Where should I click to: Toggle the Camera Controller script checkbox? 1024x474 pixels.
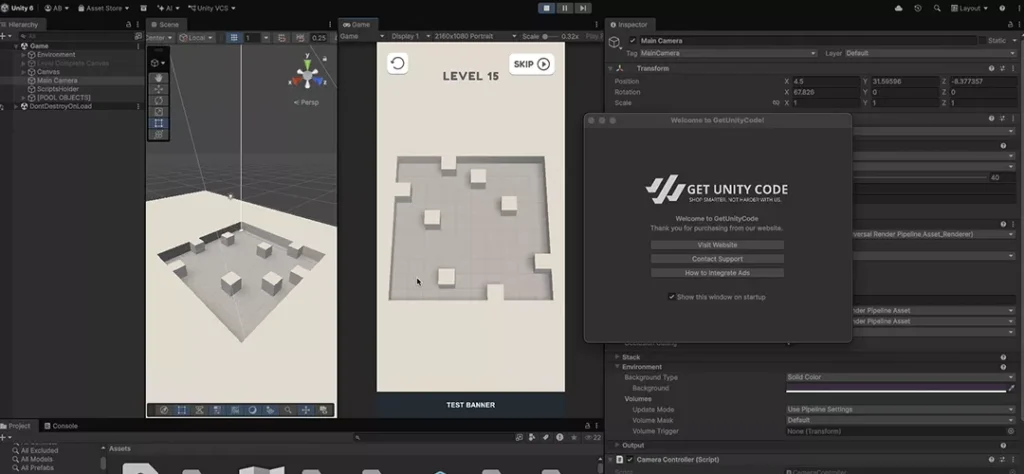(x=630, y=460)
